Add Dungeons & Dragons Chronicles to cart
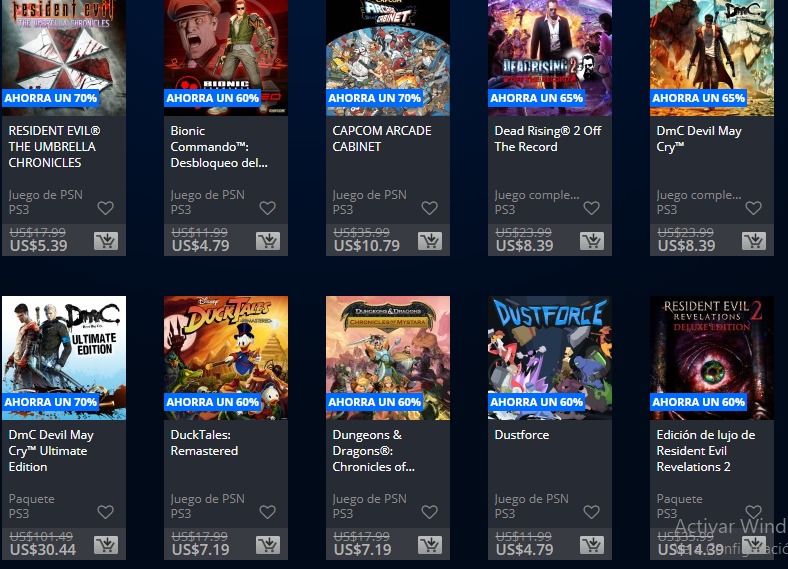This screenshot has height=569, width=788. [x=430, y=545]
